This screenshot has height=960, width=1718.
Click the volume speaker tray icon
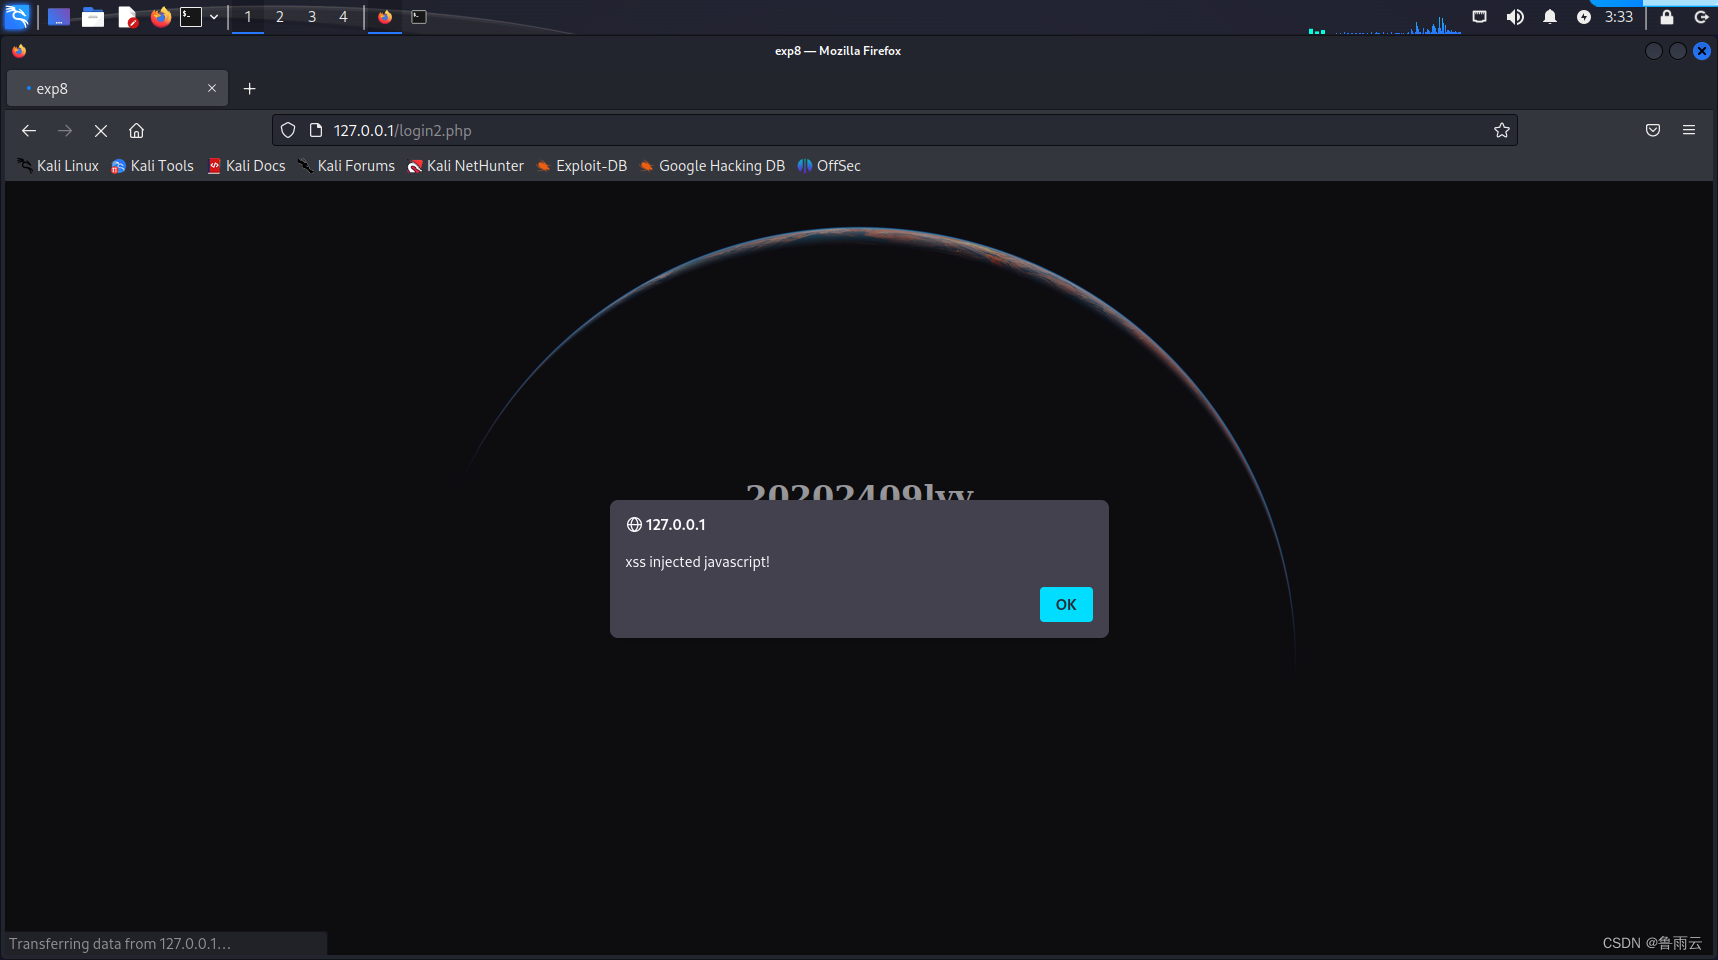coord(1515,17)
